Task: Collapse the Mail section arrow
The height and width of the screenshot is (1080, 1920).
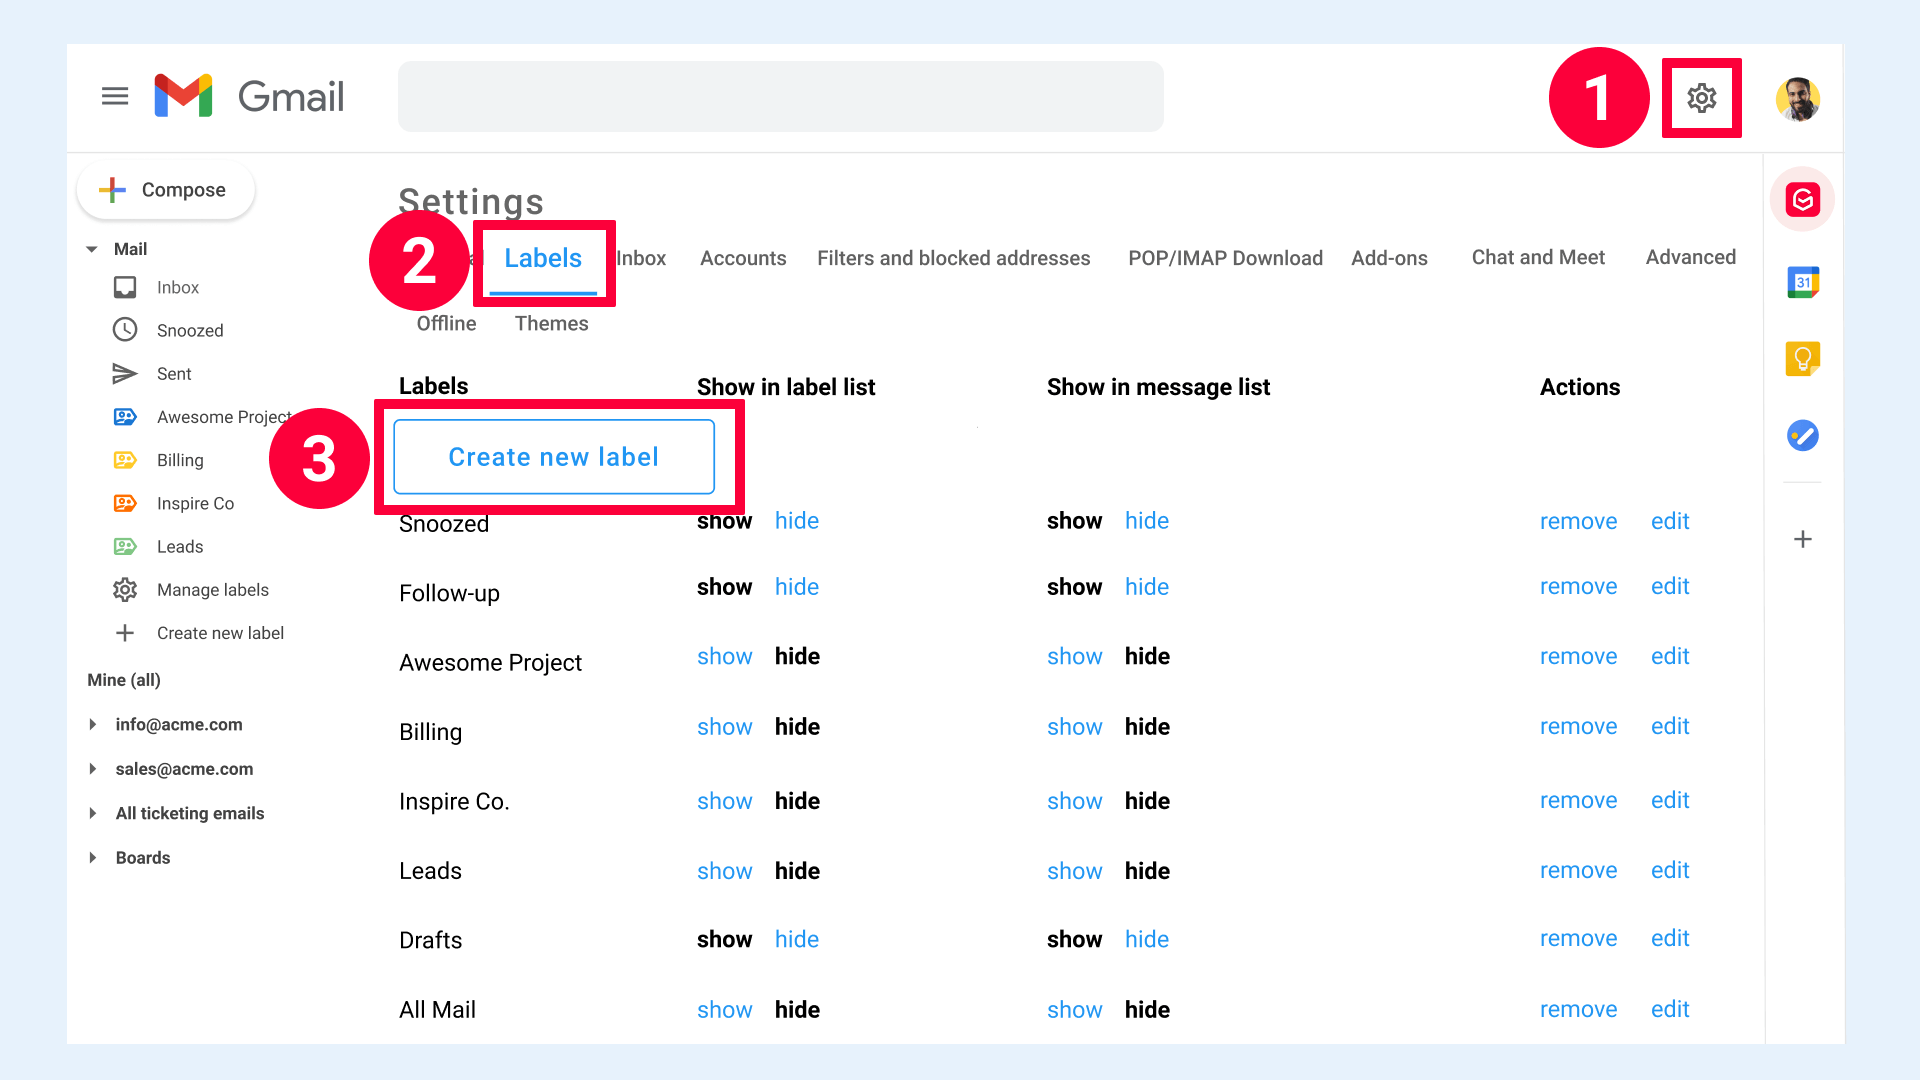Action: 92,249
